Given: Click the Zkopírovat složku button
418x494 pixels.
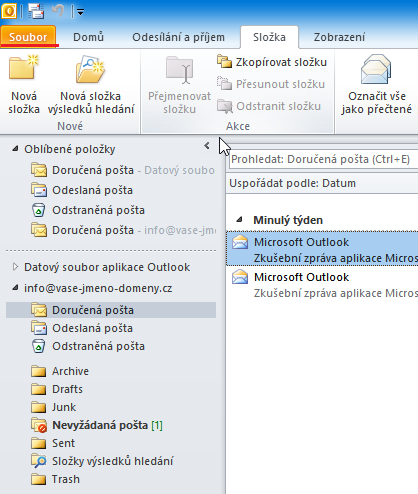Looking at the screenshot, I should click(272, 62).
